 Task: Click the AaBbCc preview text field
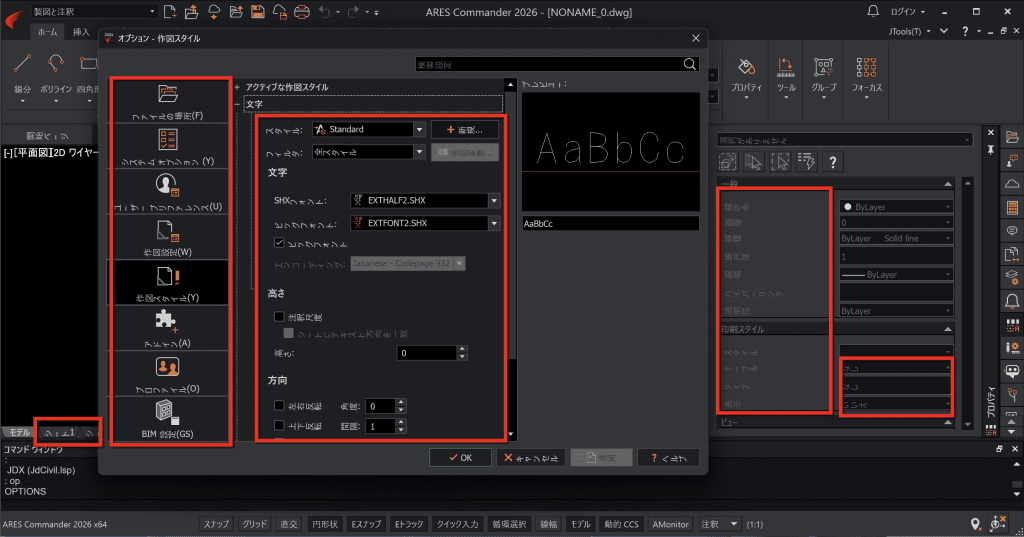click(x=611, y=223)
